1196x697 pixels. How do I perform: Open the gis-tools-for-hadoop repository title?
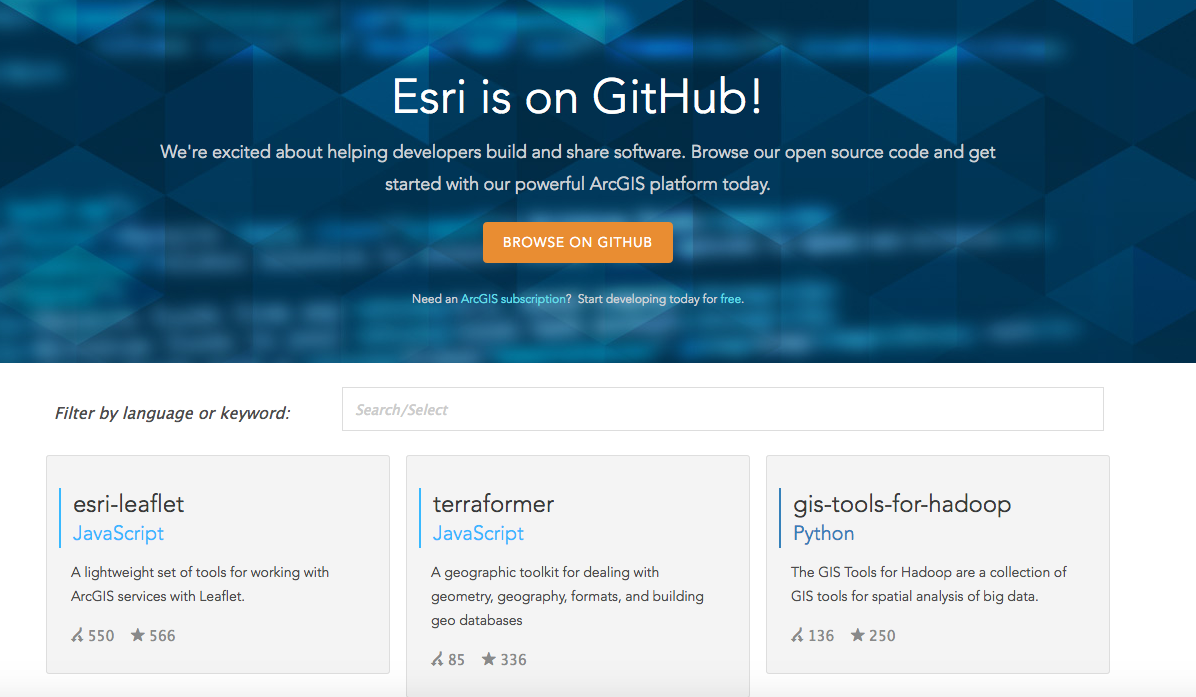pos(902,505)
